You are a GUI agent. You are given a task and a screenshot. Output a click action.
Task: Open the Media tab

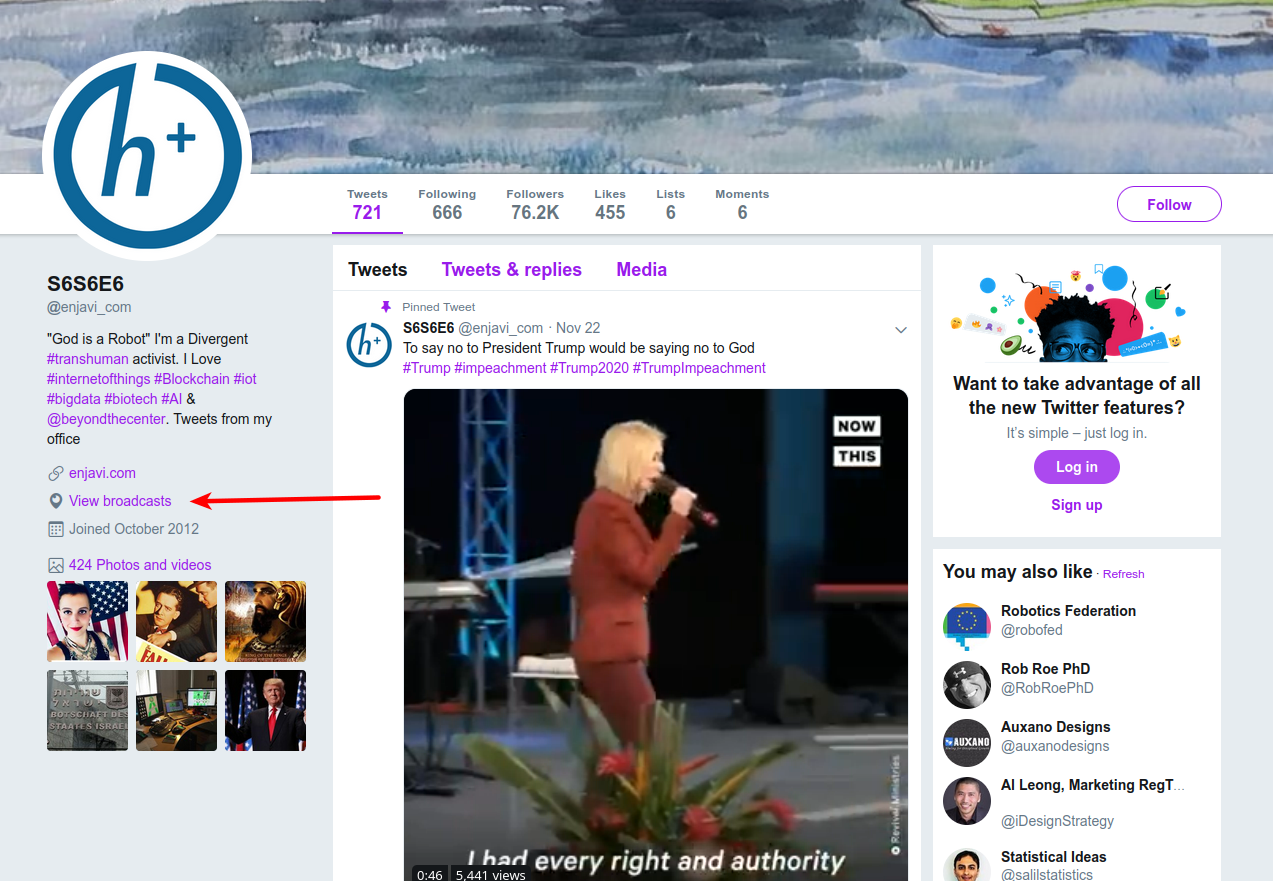pos(641,269)
